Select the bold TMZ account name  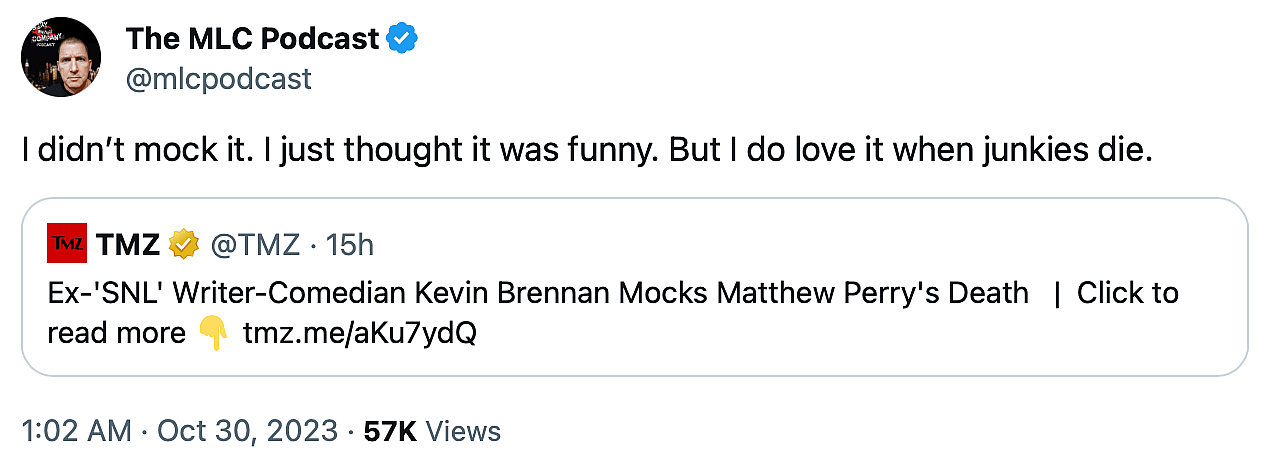(128, 244)
